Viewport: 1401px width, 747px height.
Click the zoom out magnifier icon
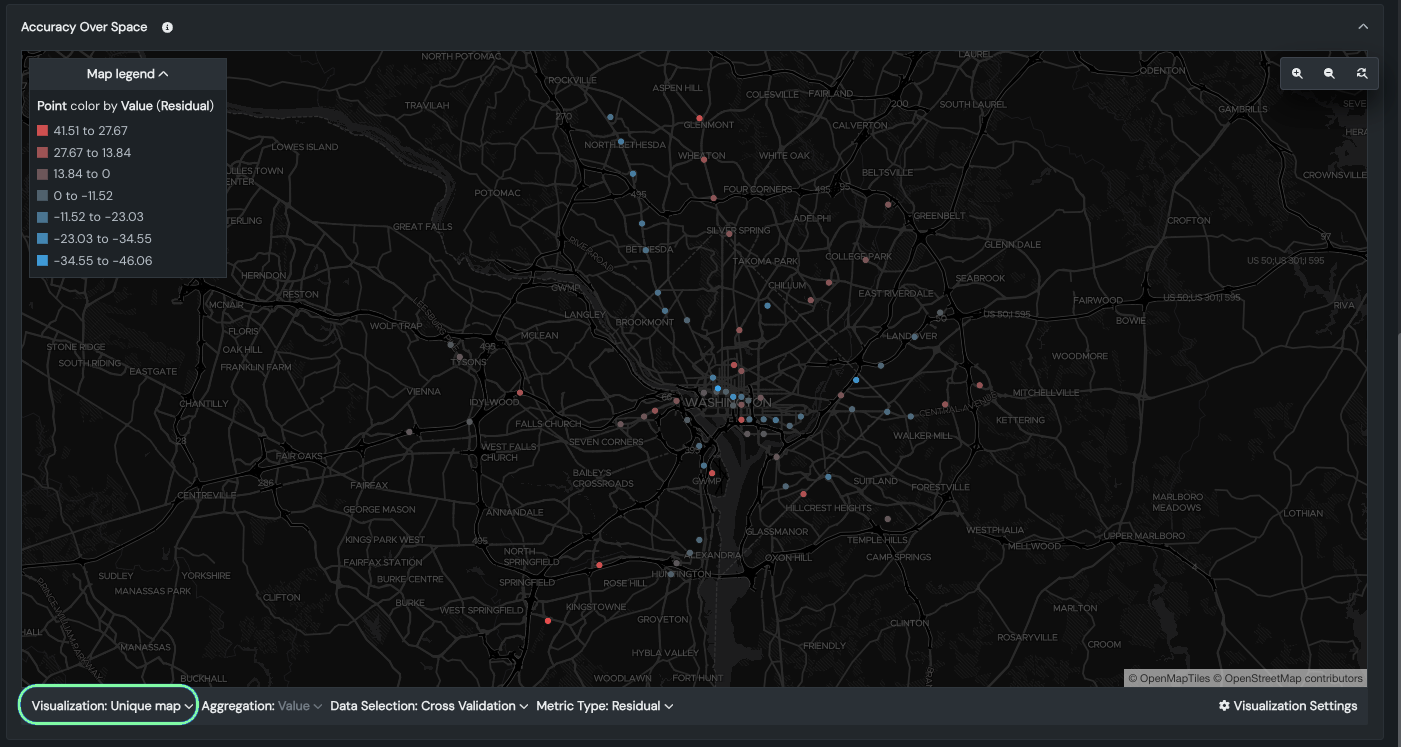[1329, 74]
